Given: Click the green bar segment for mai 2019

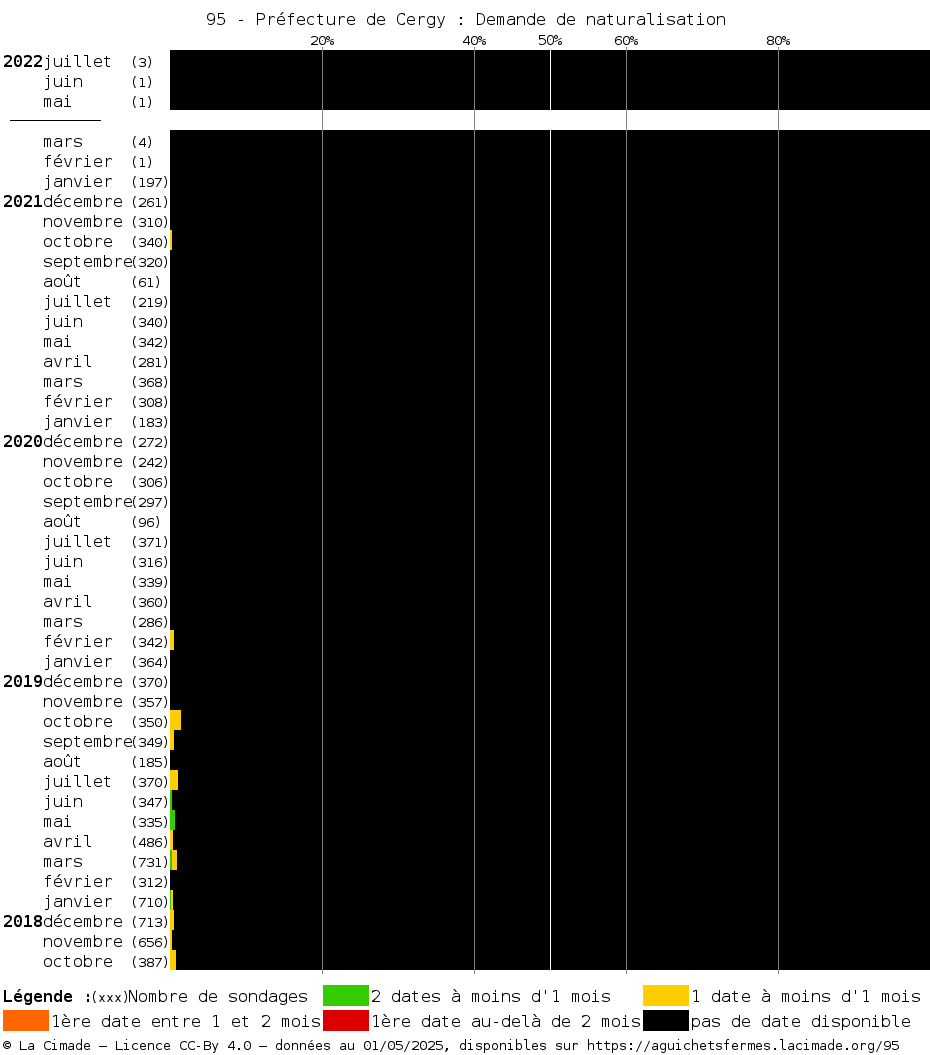Looking at the screenshot, I should [x=173, y=820].
